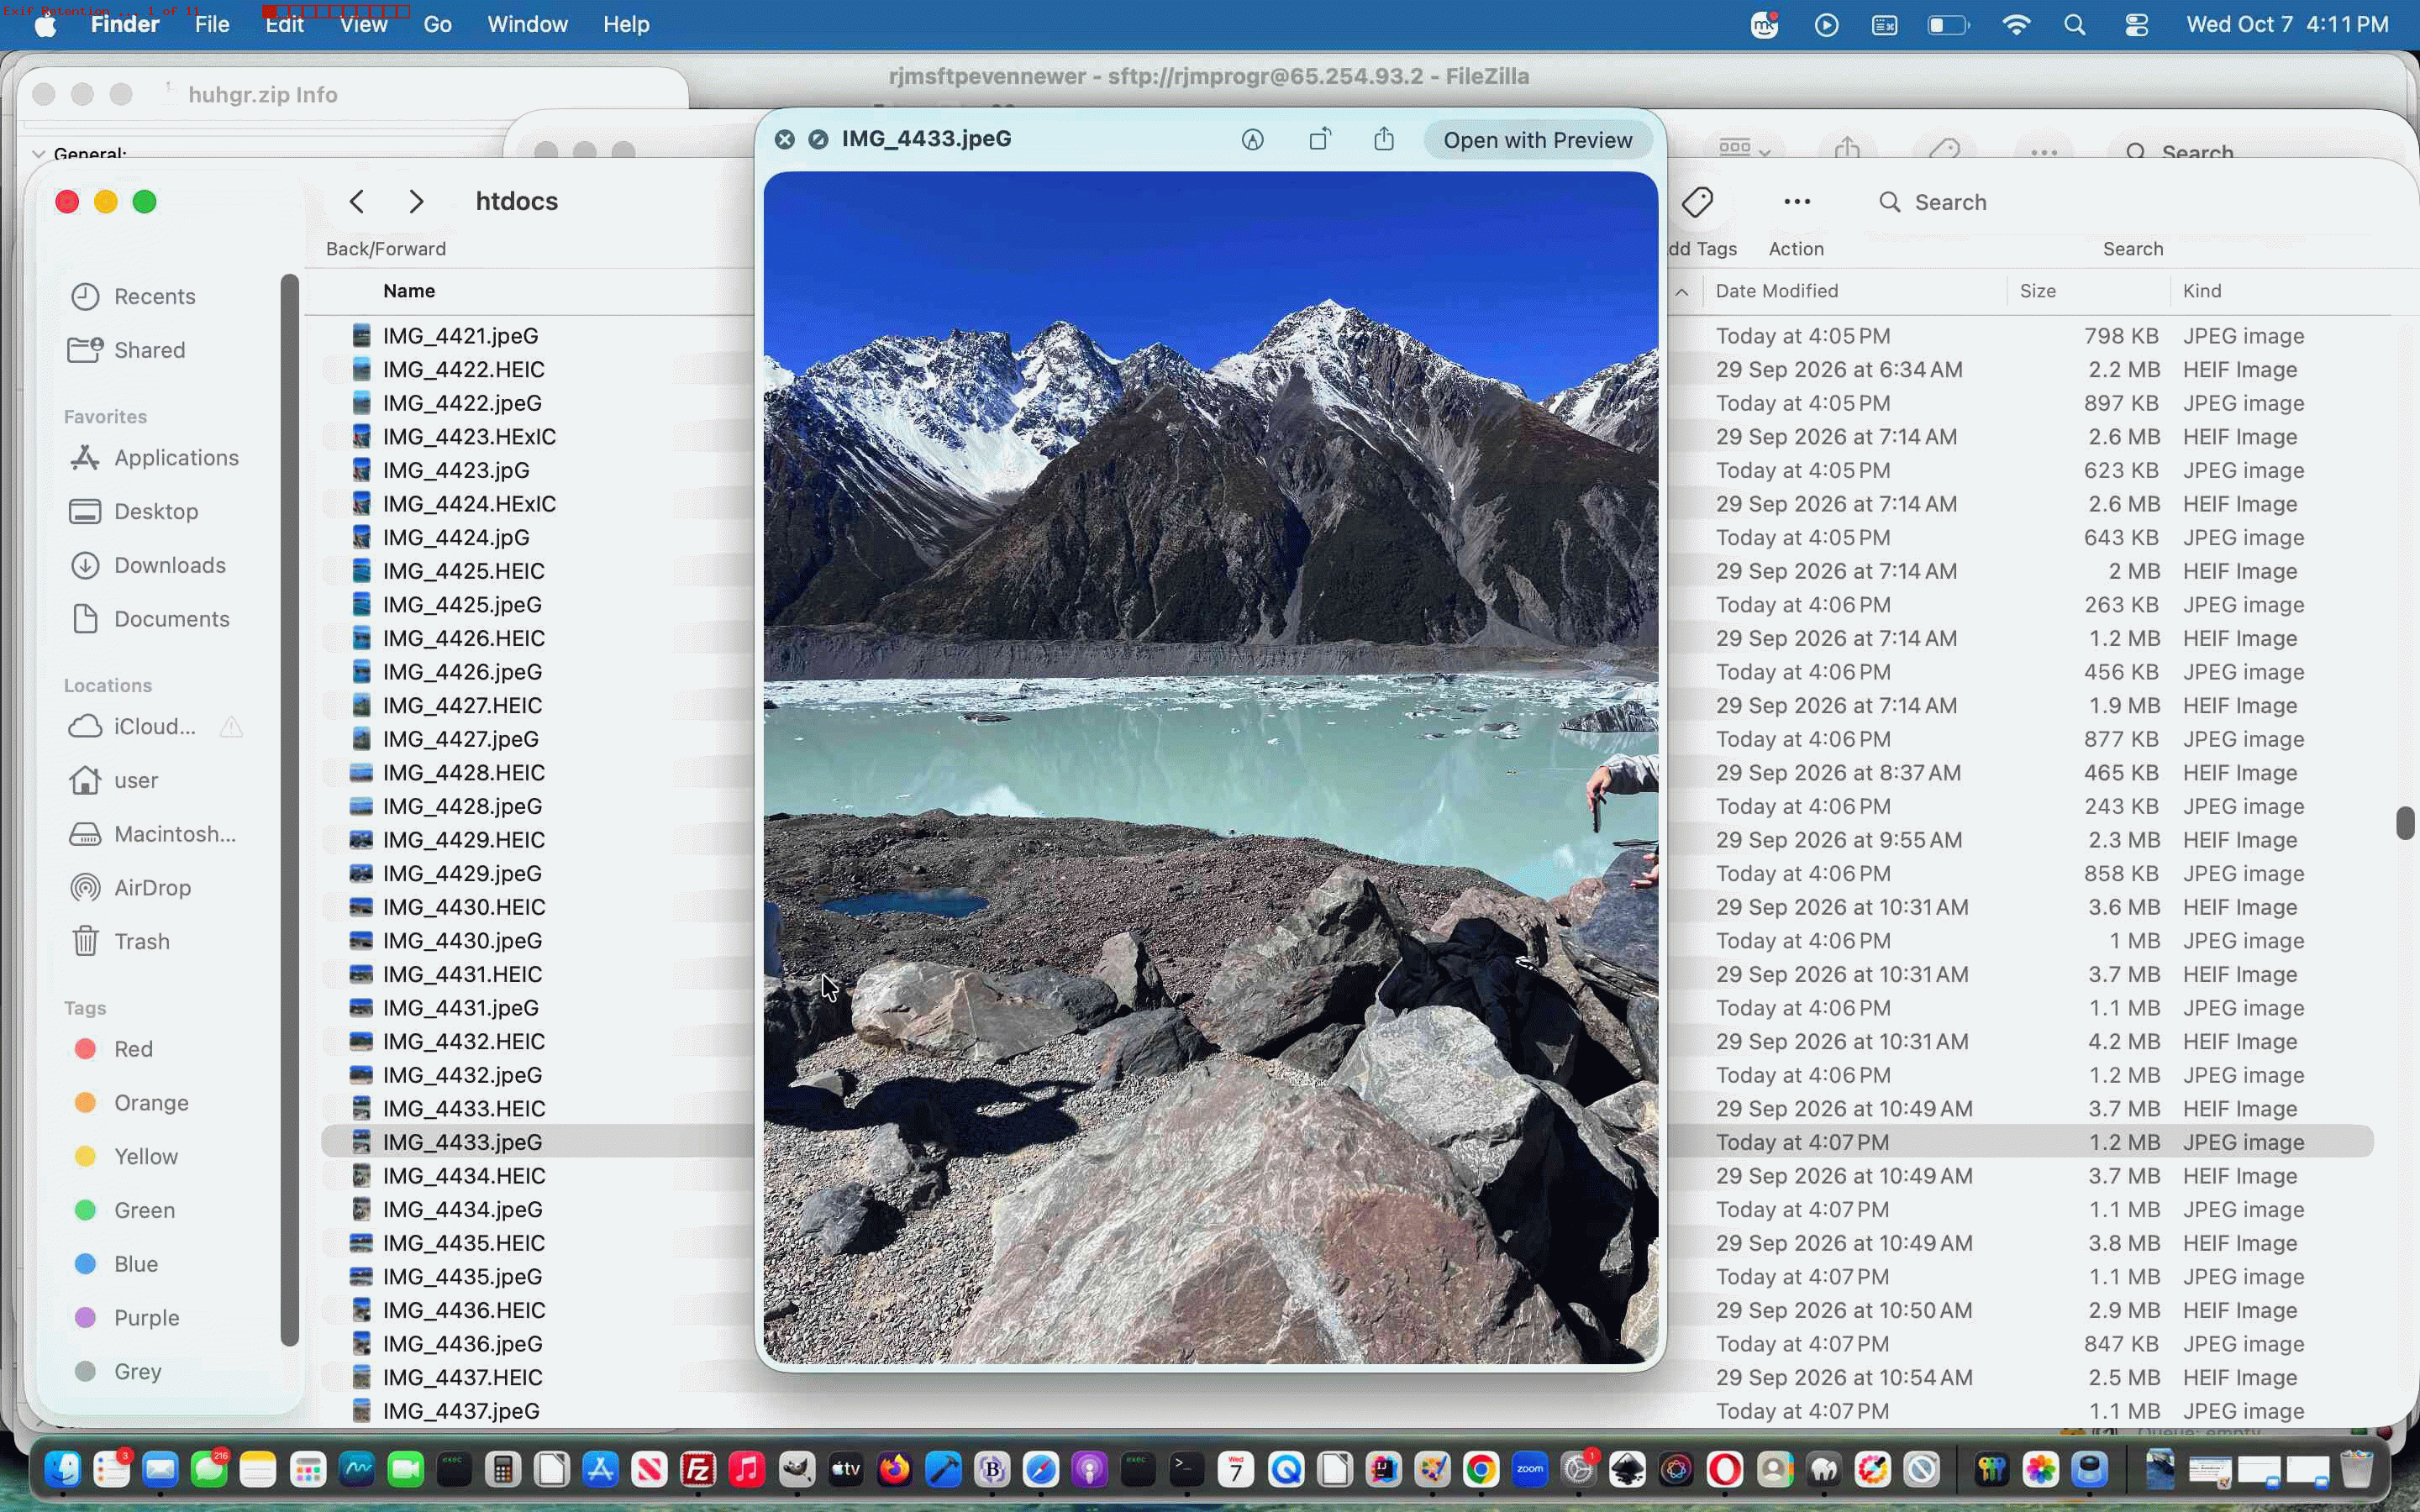Collapse the General section disclosure triangle
Screen dimensions: 2420x1512
(x=38, y=154)
